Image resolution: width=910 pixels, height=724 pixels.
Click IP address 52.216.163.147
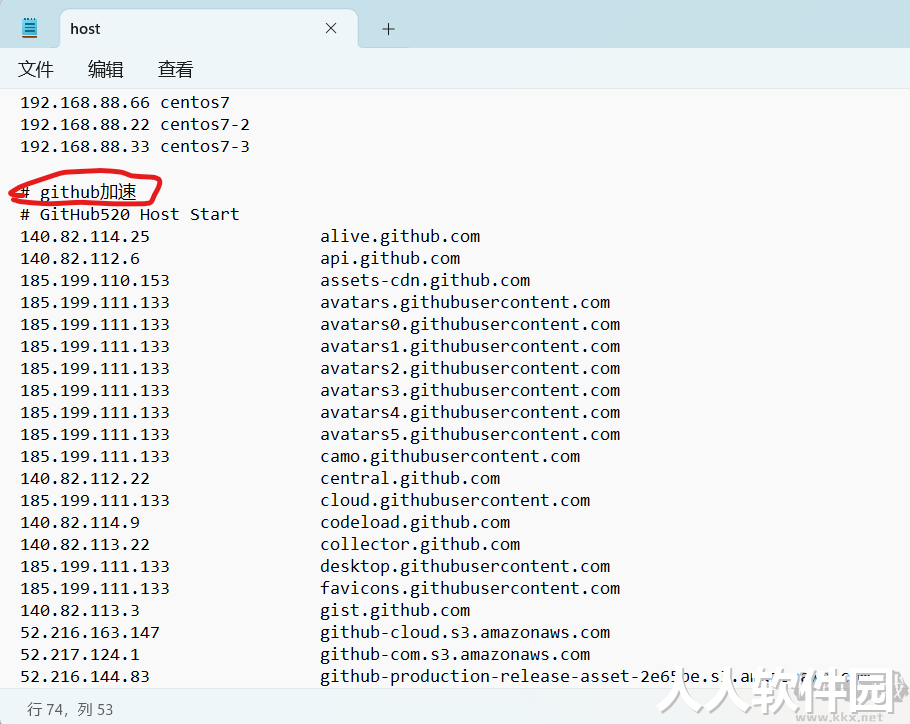(x=90, y=632)
